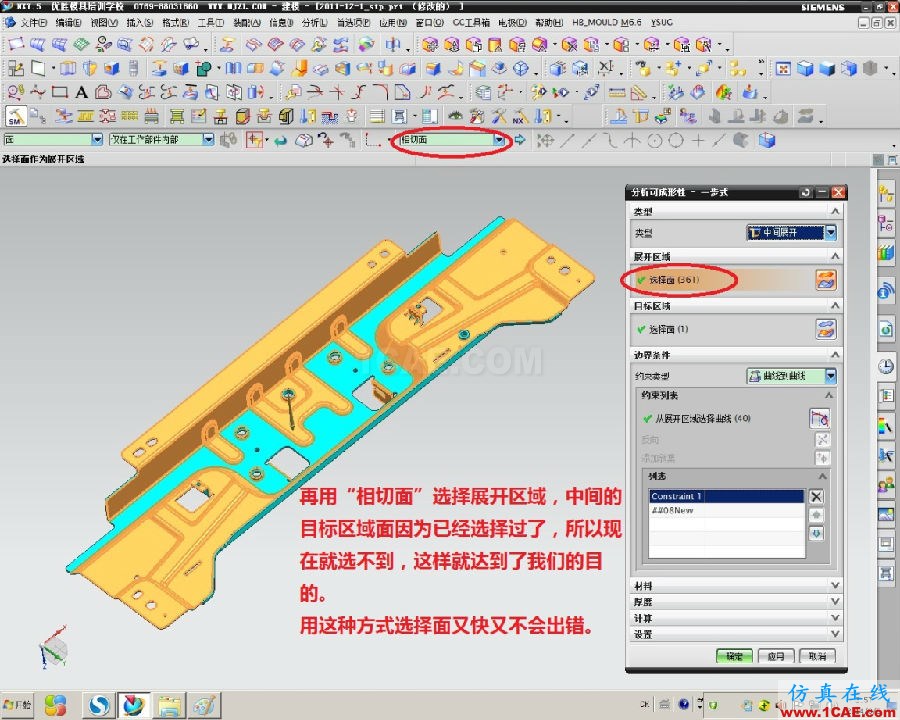Screen dimensions: 900x720
Task: Select Constraint 1 in the list
Action: pyautogui.click(x=727, y=496)
